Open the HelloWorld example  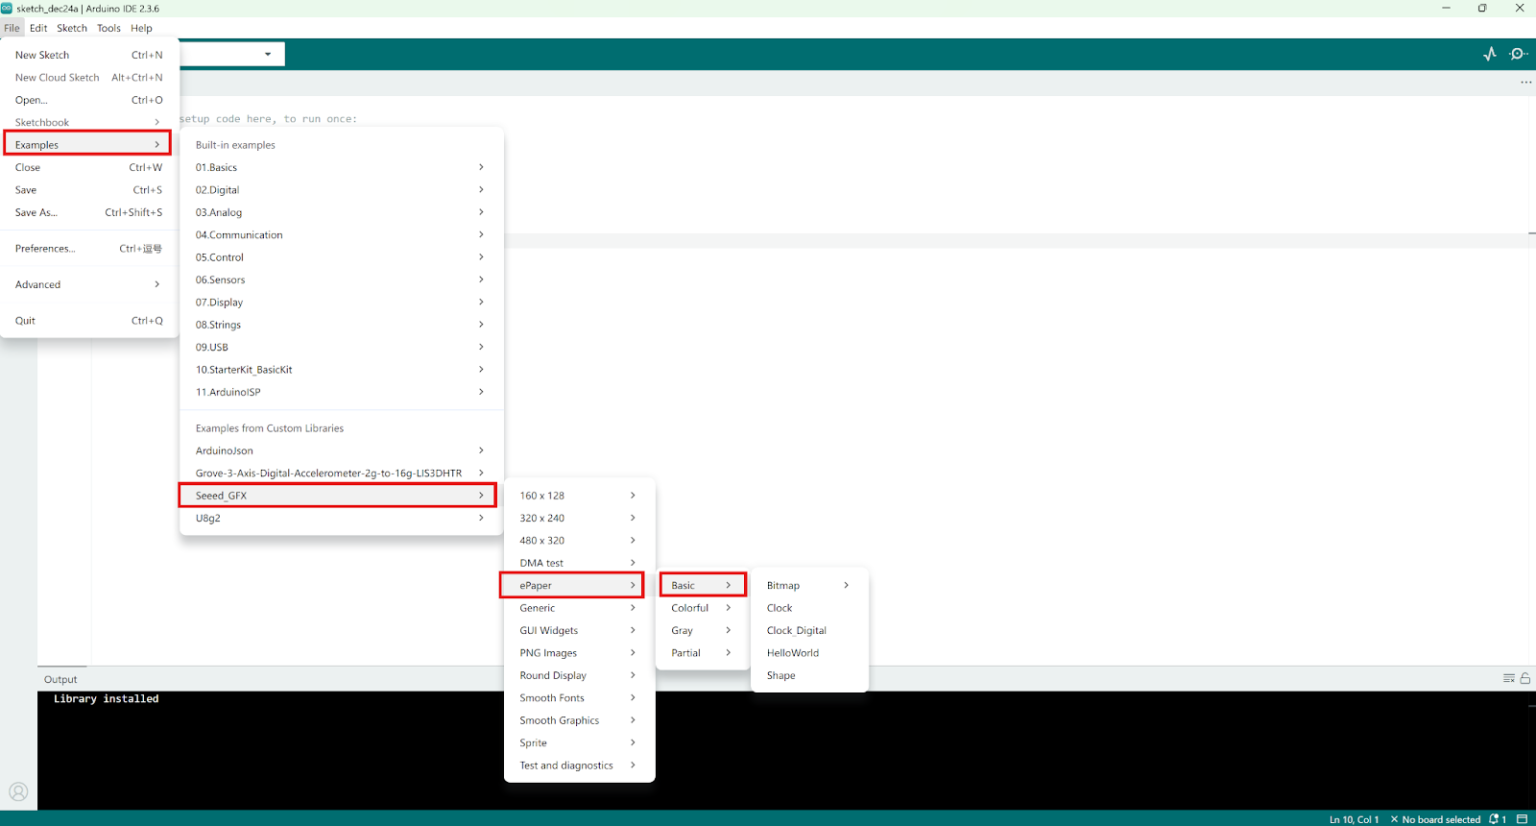pos(793,653)
